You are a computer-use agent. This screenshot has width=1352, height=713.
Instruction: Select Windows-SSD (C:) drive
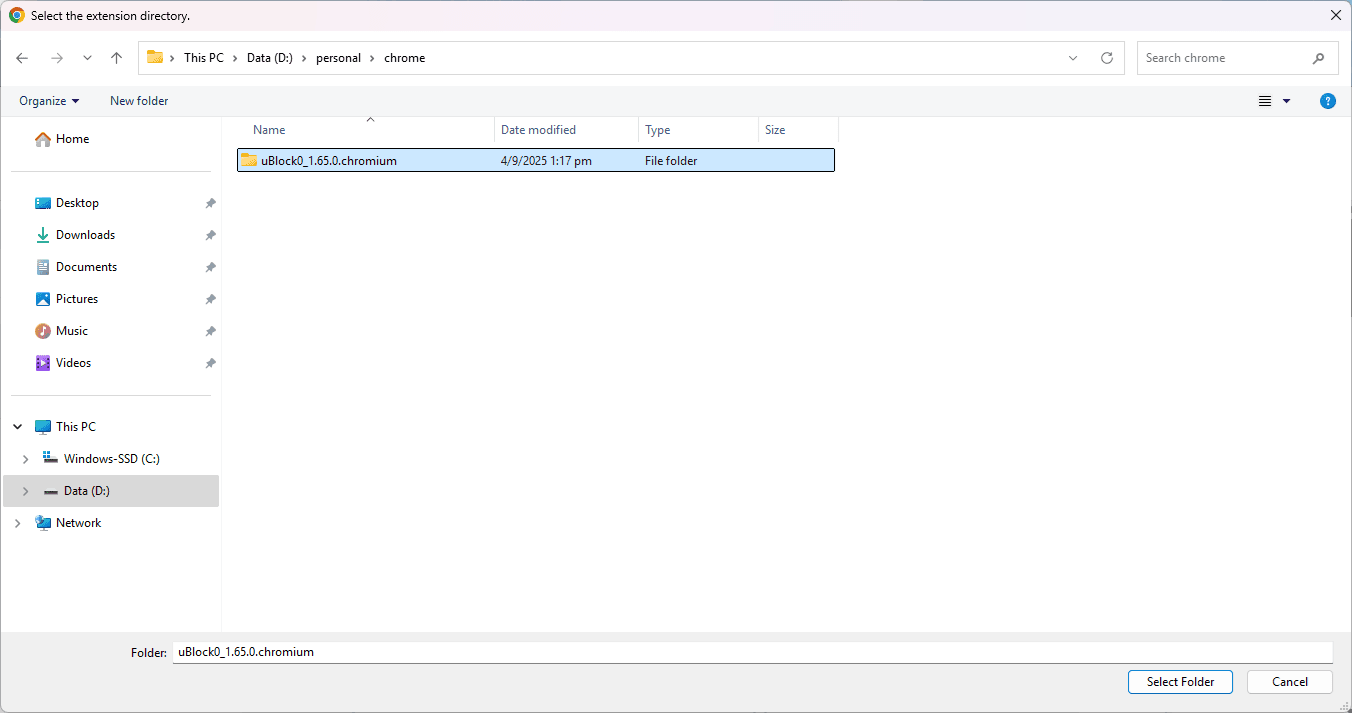(x=101, y=459)
